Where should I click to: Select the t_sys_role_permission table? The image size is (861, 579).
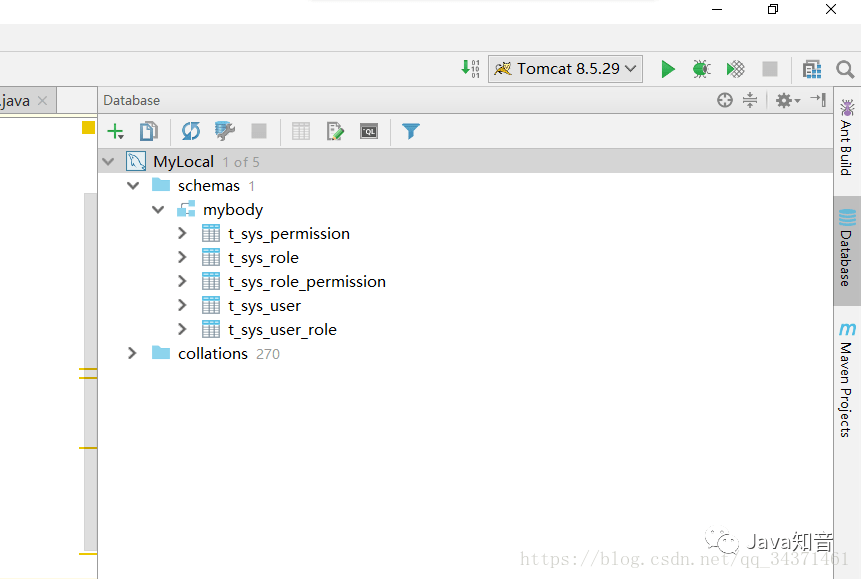pyautogui.click(x=306, y=282)
